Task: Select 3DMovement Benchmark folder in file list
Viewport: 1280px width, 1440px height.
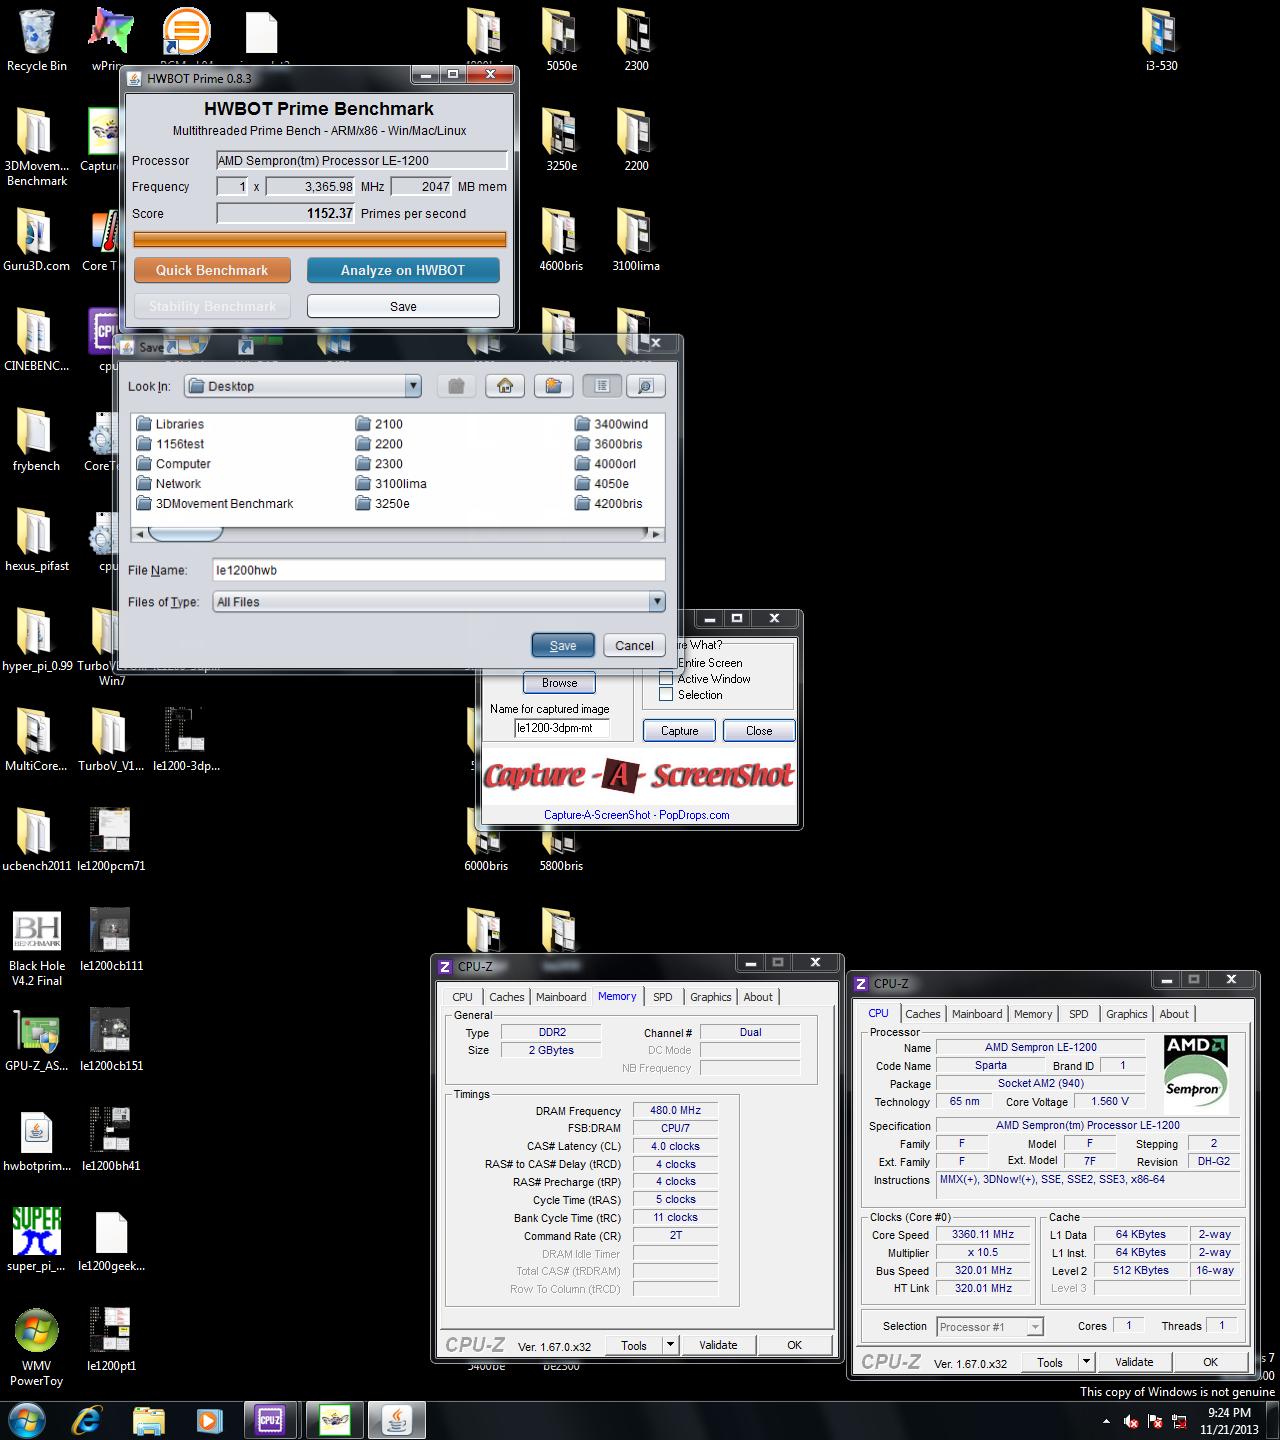Action: click(x=214, y=504)
